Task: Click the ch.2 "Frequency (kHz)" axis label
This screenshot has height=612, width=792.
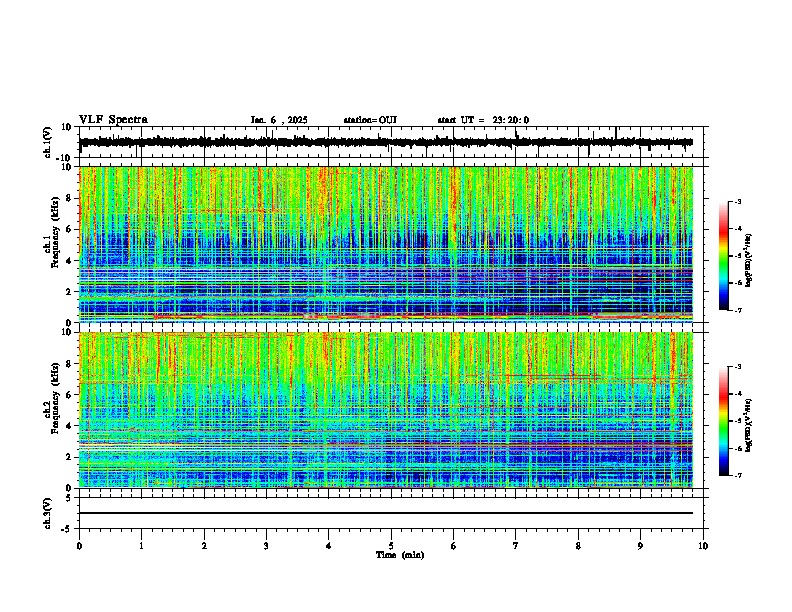Action: 55,397
